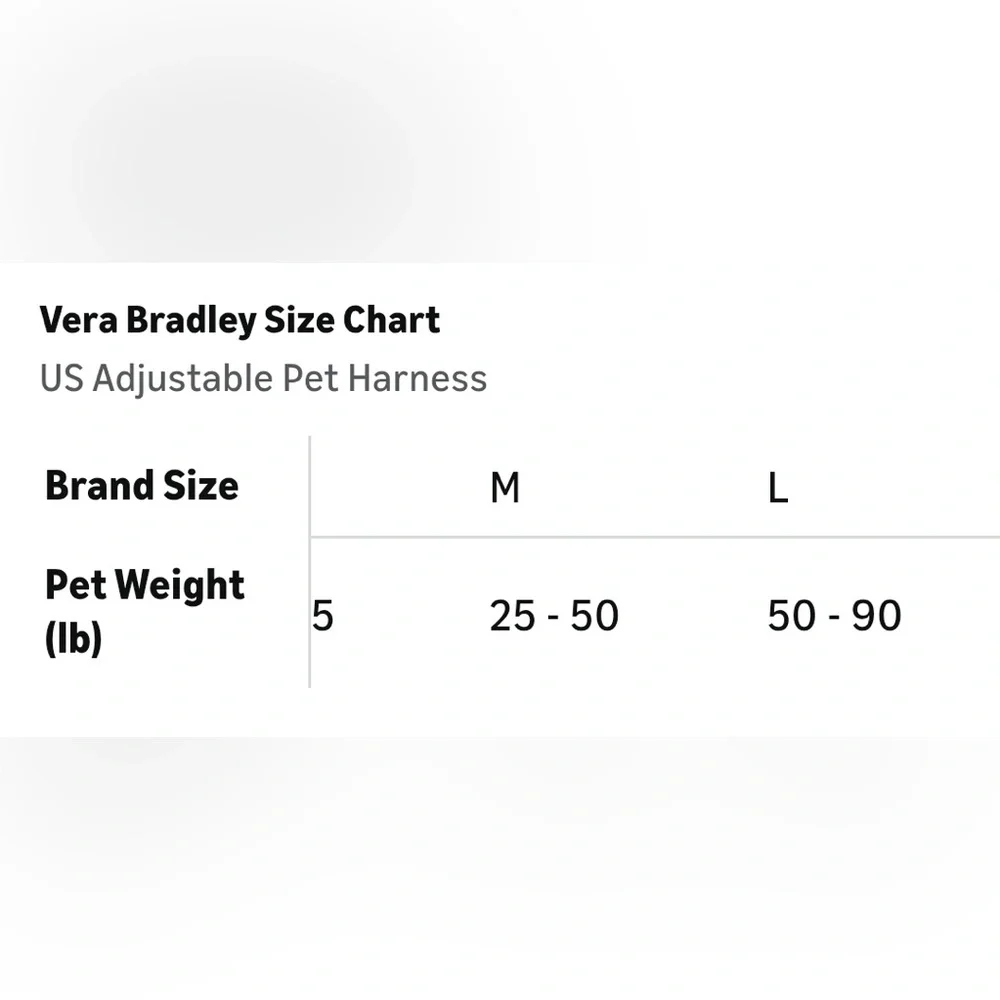Image resolution: width=1000 pixels, height=1000 pixels.
Task: Click the word Chart in the heading
Action: tap(392, 320)
